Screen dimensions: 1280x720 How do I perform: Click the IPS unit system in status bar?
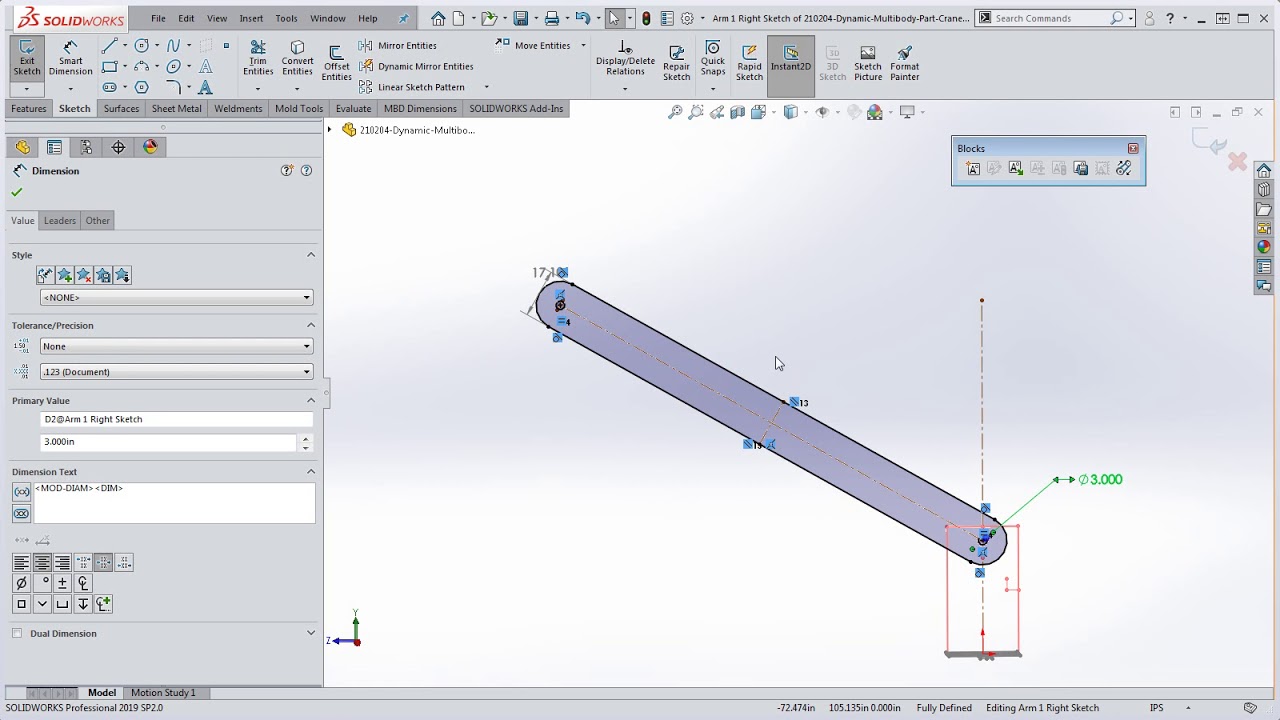(1156, 708)
